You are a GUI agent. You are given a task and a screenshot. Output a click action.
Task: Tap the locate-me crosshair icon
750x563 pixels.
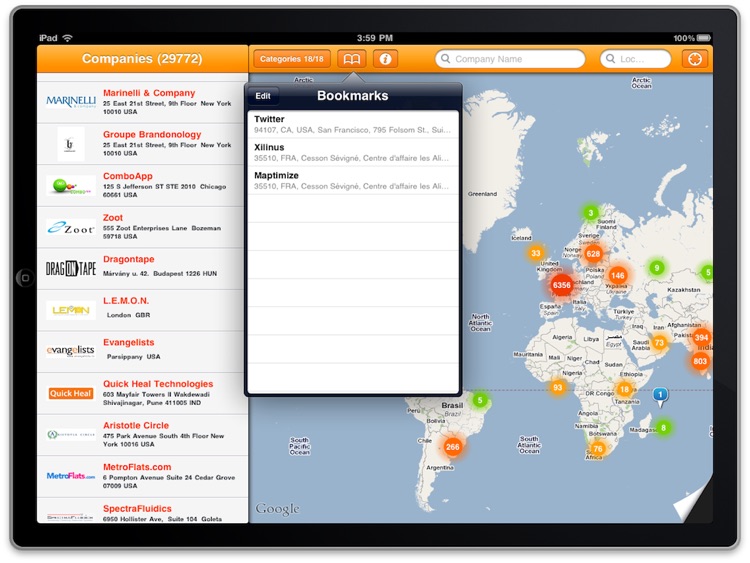tap(695, 59)
